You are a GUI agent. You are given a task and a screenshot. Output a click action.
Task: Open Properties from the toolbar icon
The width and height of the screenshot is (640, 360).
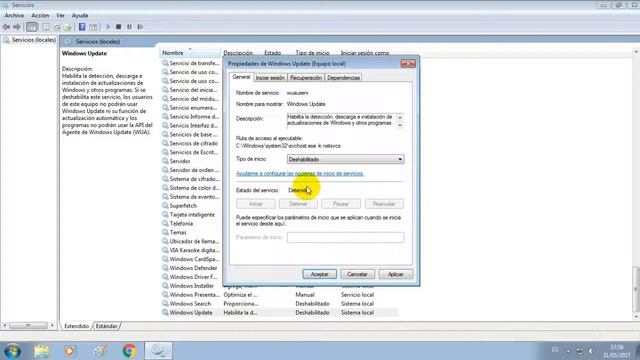pos(46,27)
